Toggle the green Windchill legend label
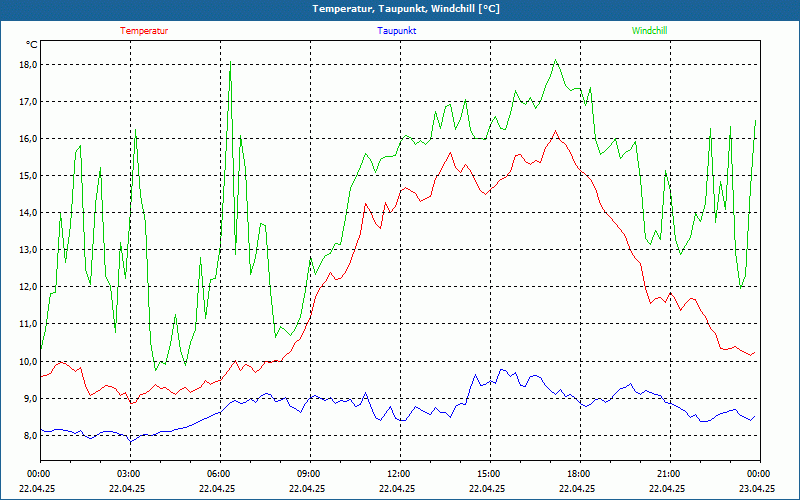The image size is (800, 500). [650, 31]
